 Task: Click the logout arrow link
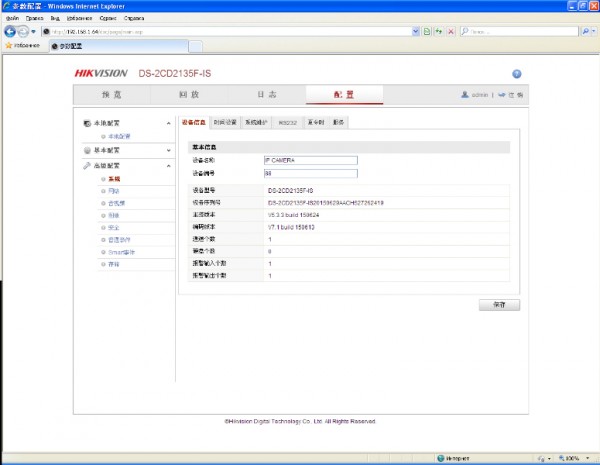tap(510, 95)
